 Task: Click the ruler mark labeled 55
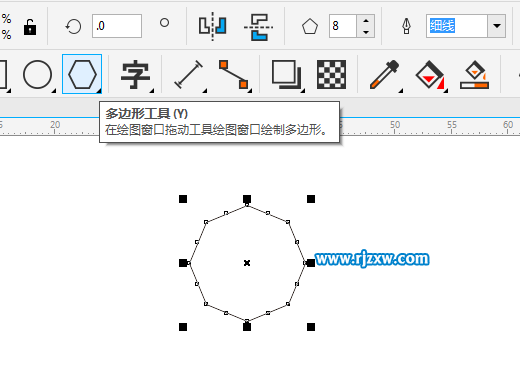[452, 125]
